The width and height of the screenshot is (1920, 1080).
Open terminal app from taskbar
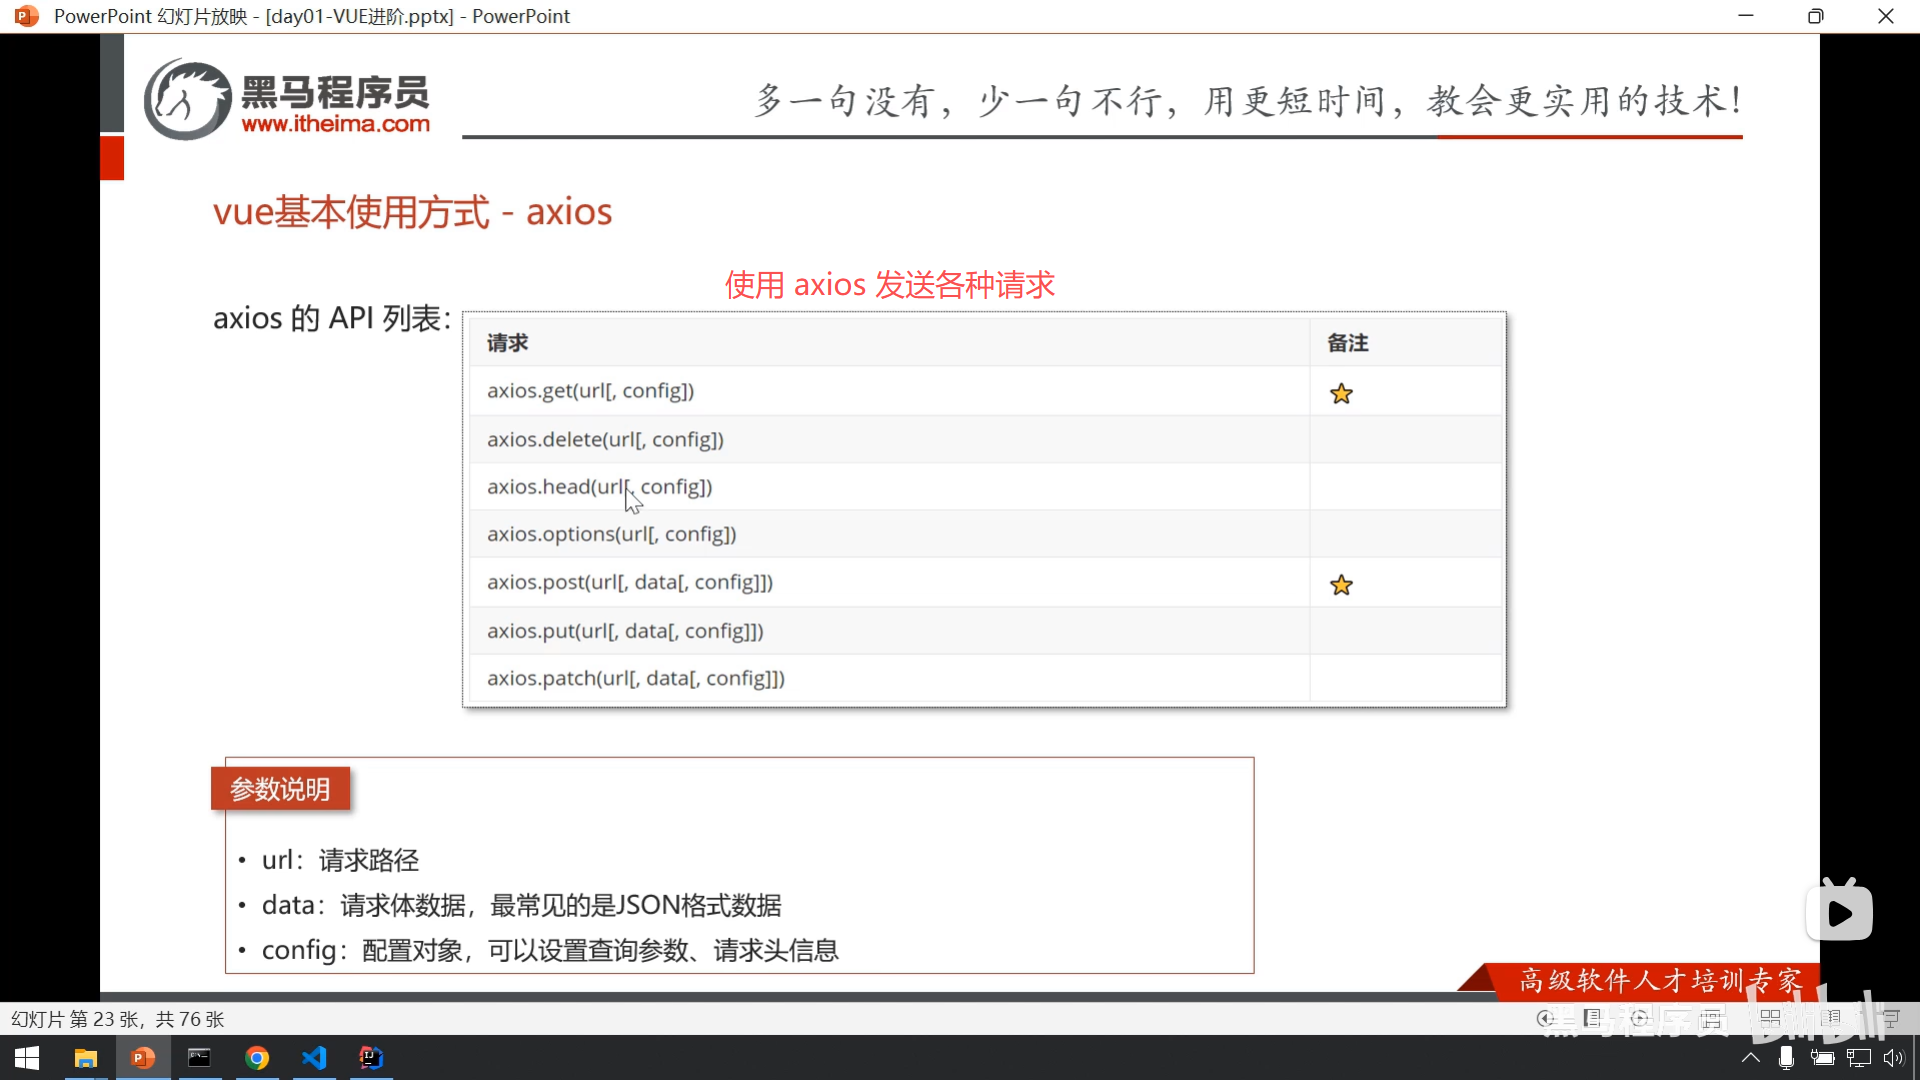(200, 1058)
